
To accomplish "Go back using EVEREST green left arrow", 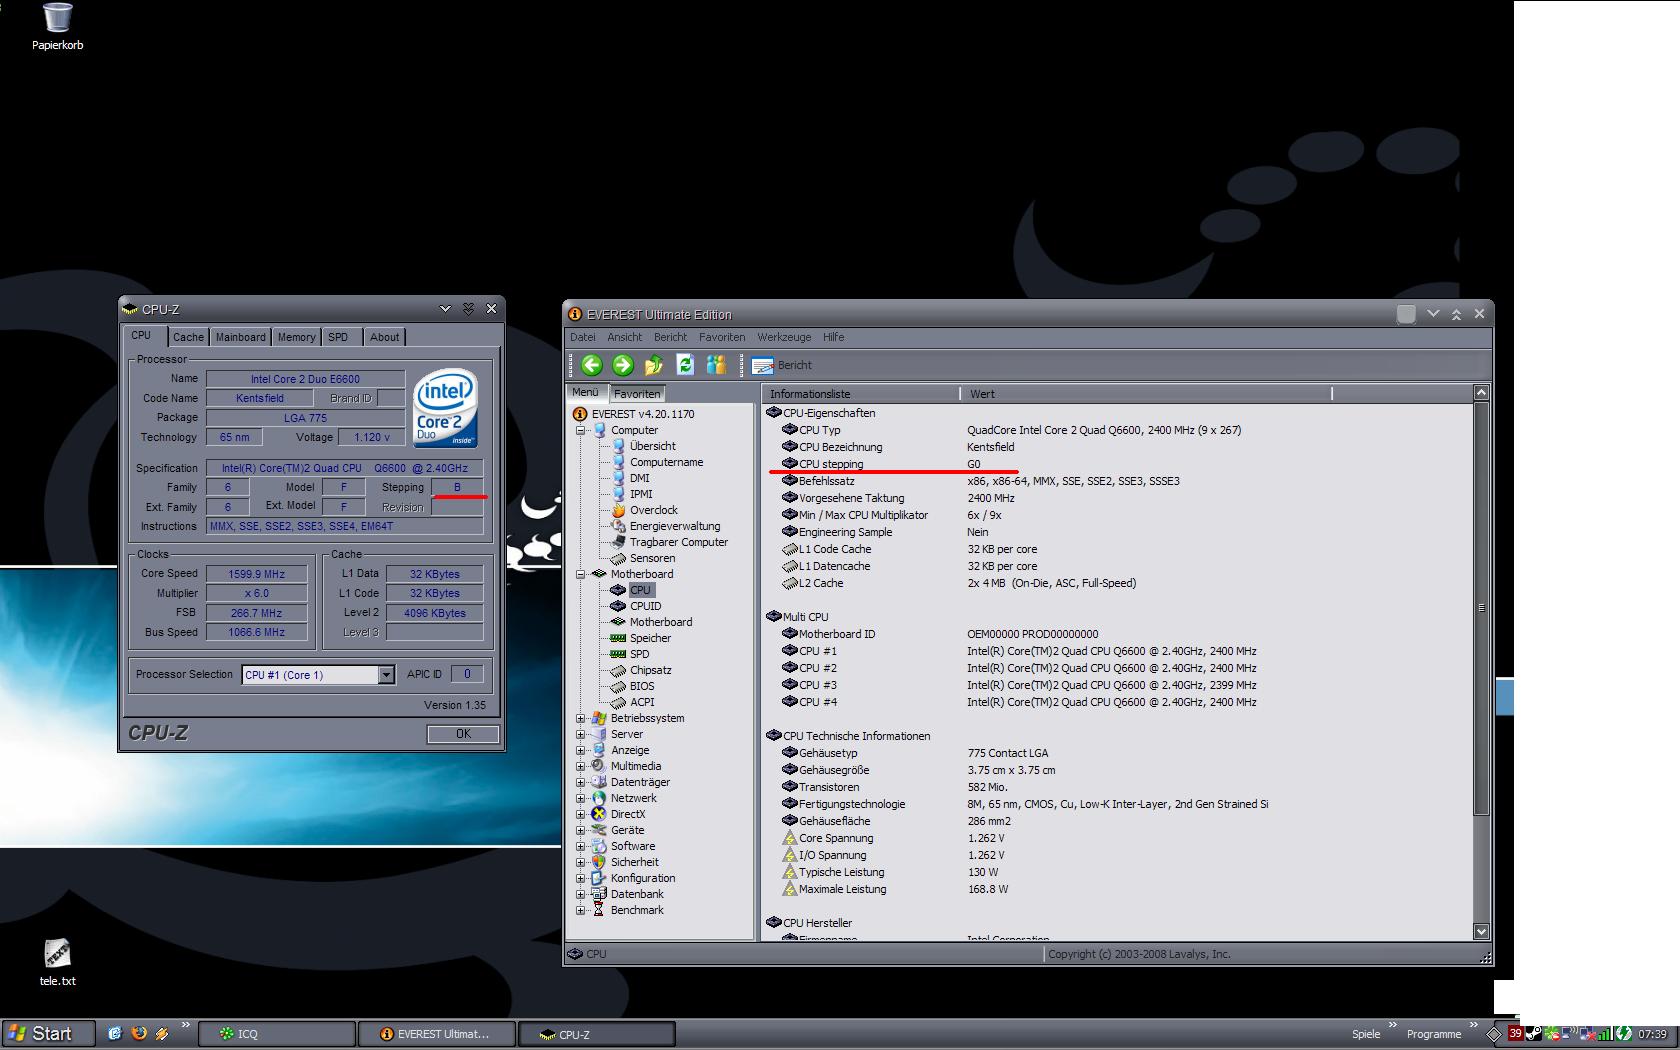I will 591,365.
